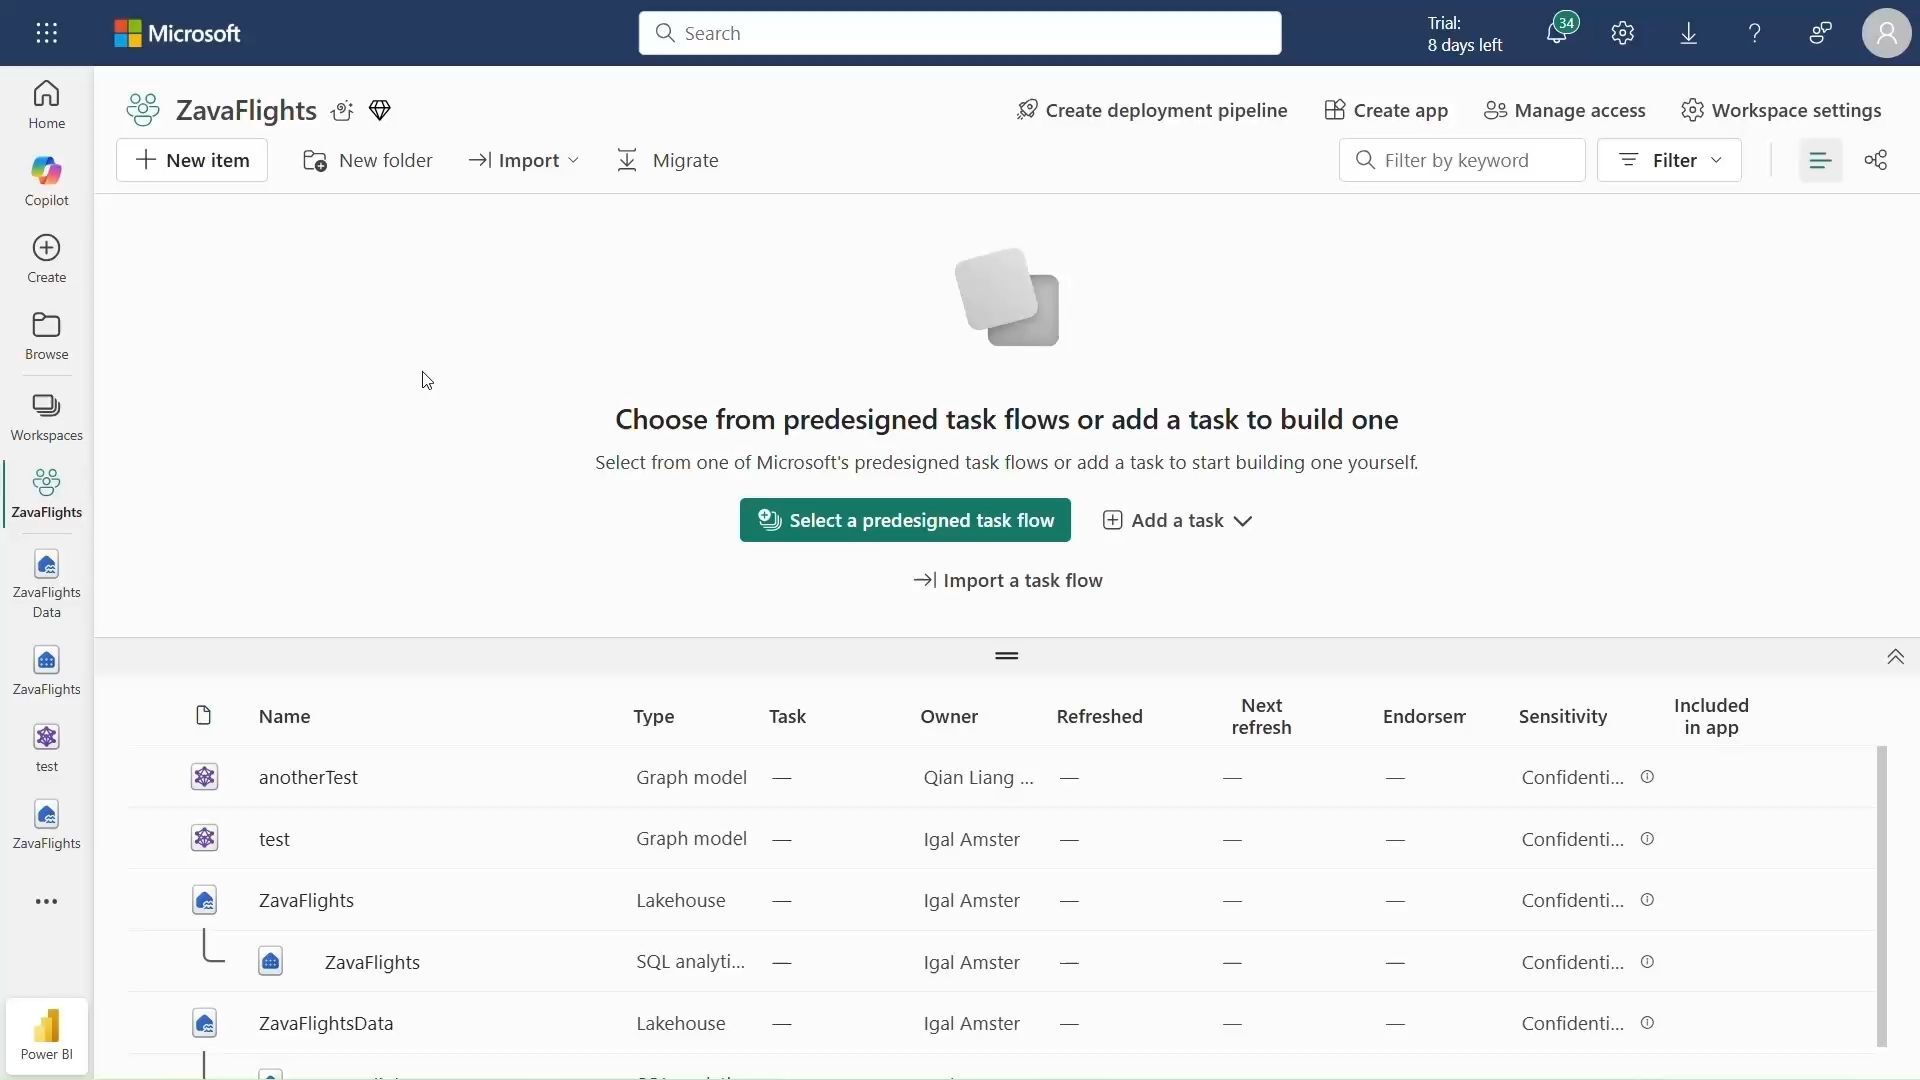Click the pane resize handle divider
Viewport: 1920px width, 1080px height.
(x=1006, y=656)
